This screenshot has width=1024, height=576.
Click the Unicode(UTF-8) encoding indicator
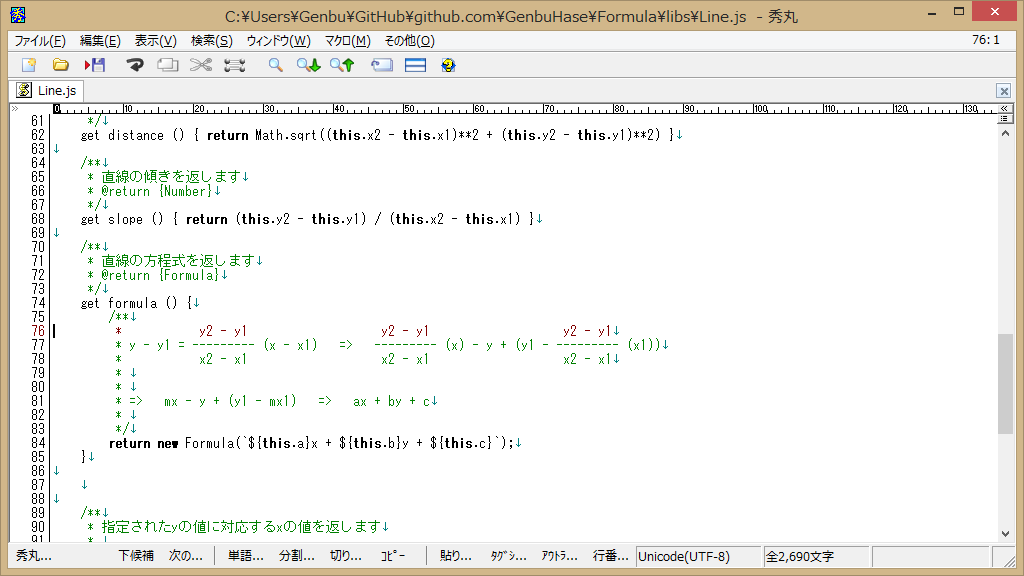684,556
